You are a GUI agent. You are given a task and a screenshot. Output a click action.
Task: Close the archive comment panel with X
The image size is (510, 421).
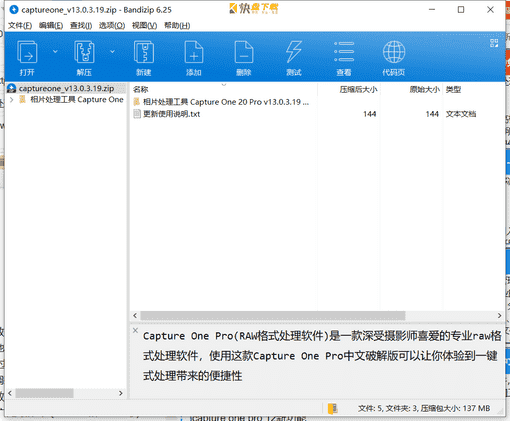[135, 330]
